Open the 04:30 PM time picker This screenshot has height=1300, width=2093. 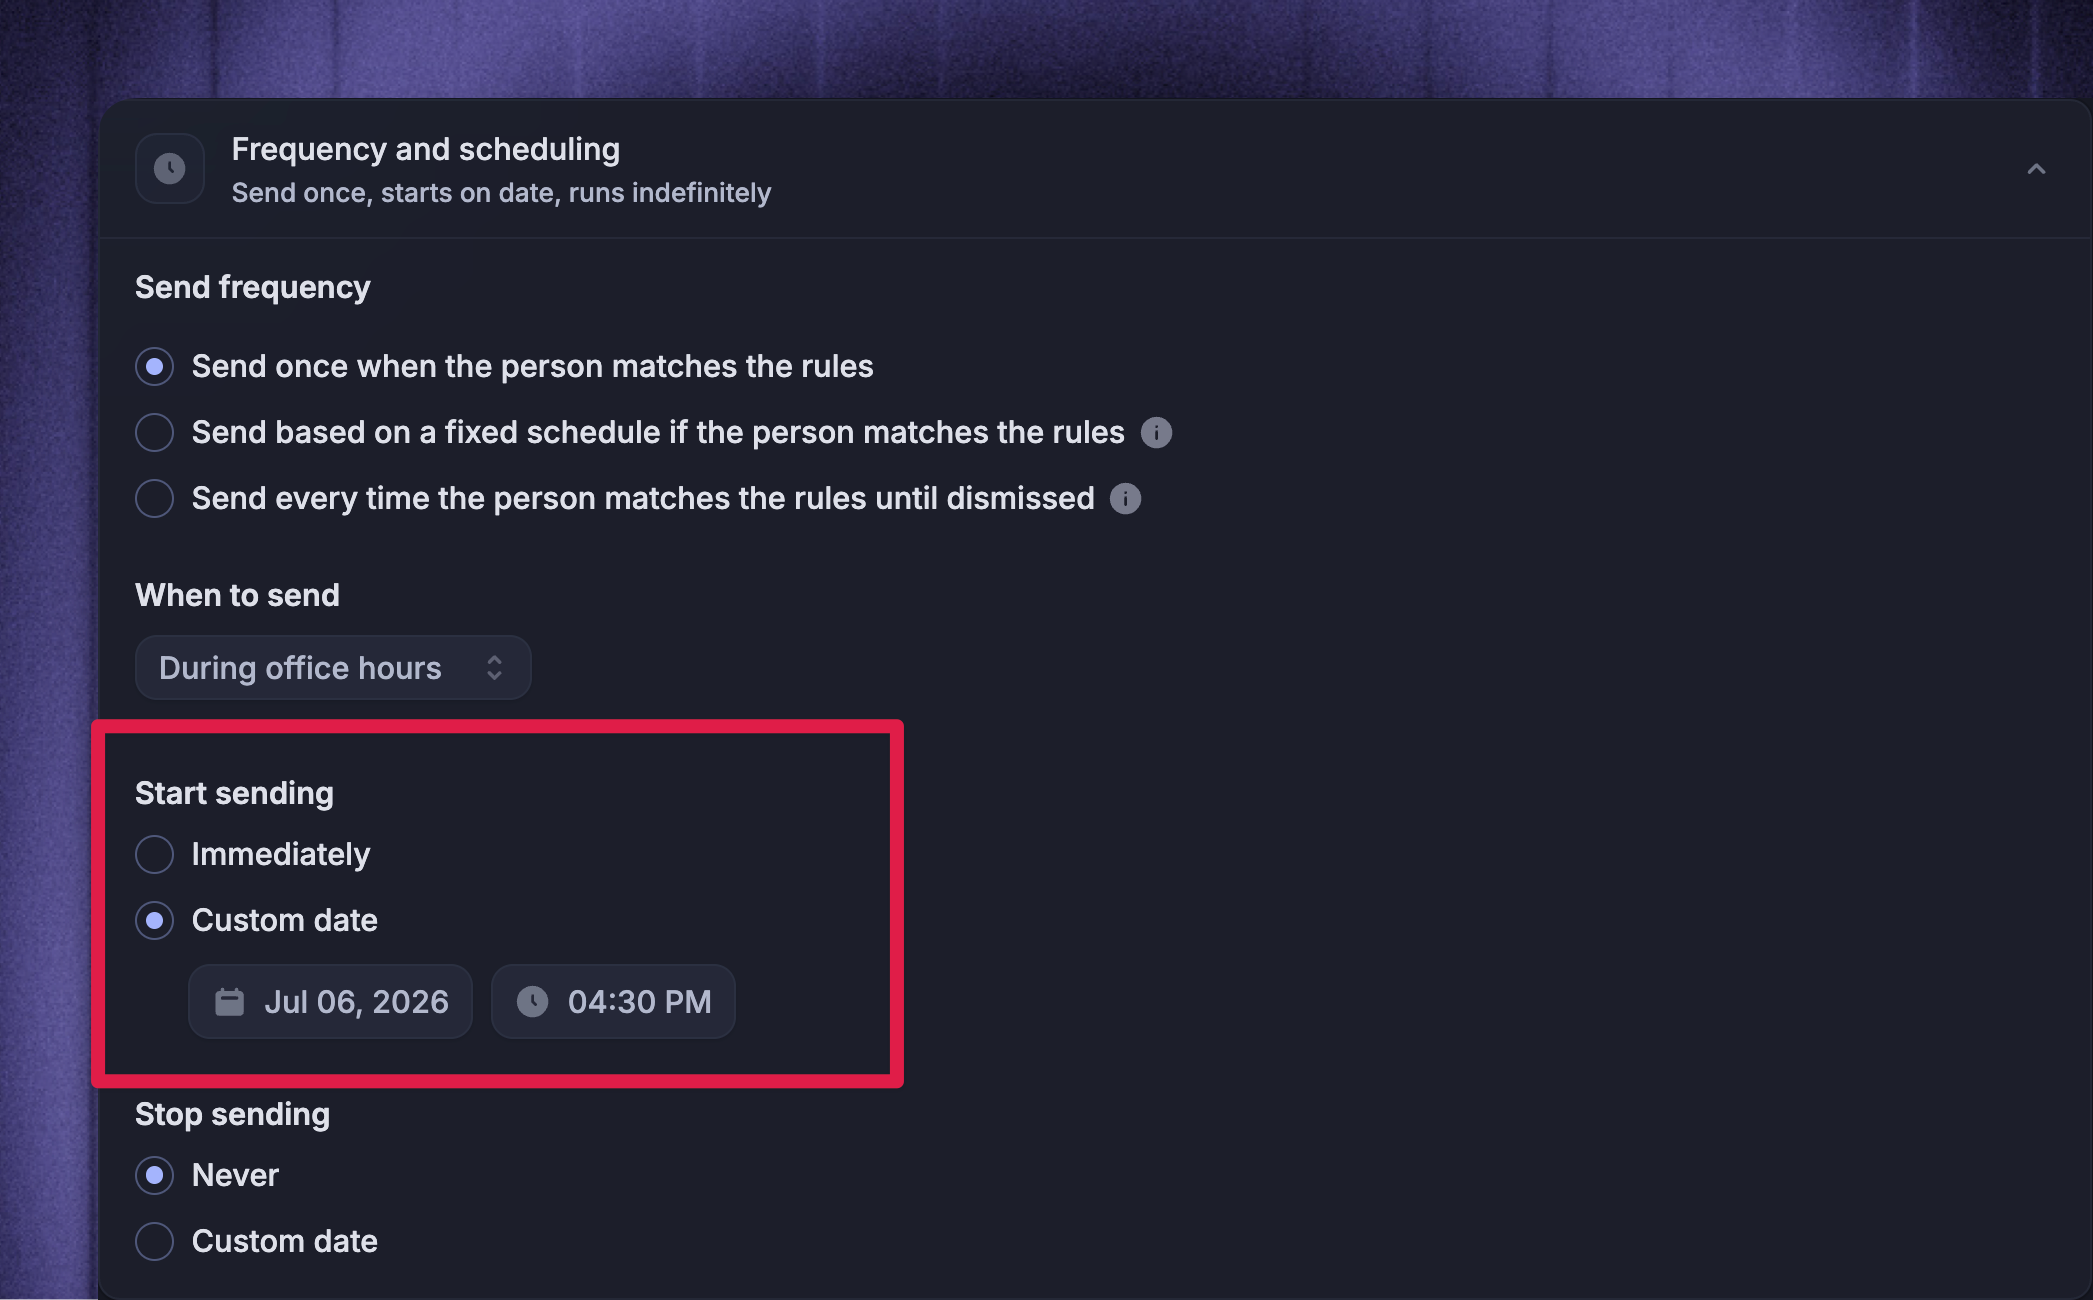pyautogui.click(x=613, y=1002)
